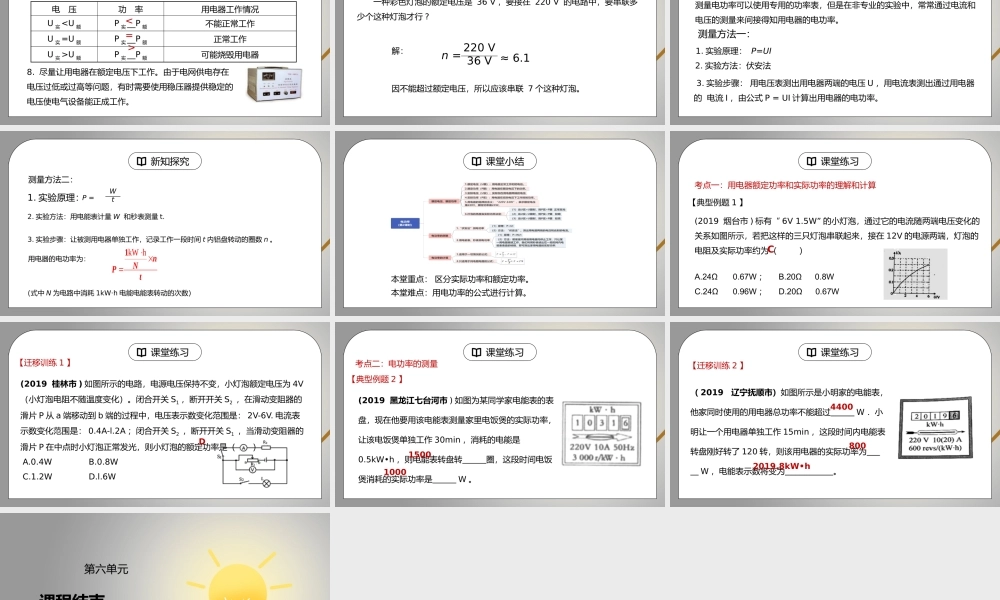Select the energy meter image reading 220V 10A 50Hz
The image size is (1000, 600).
[x=601, y=434]
